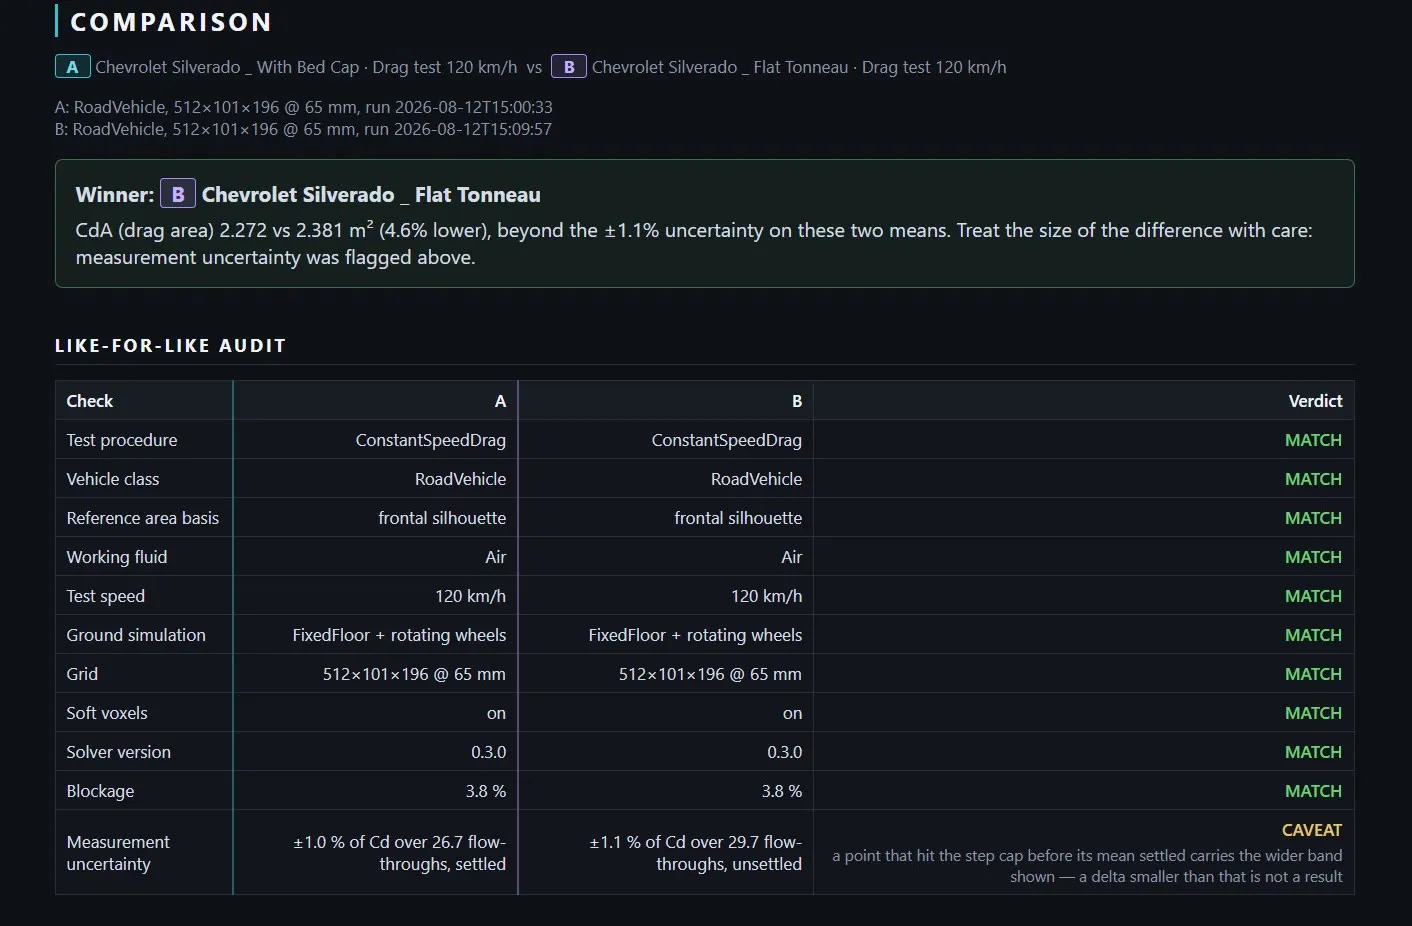Viewport: 1412px width, 926px height.
Task: Click column A's ConstantSpeedDrag value
Action: (x=431, y=440)
